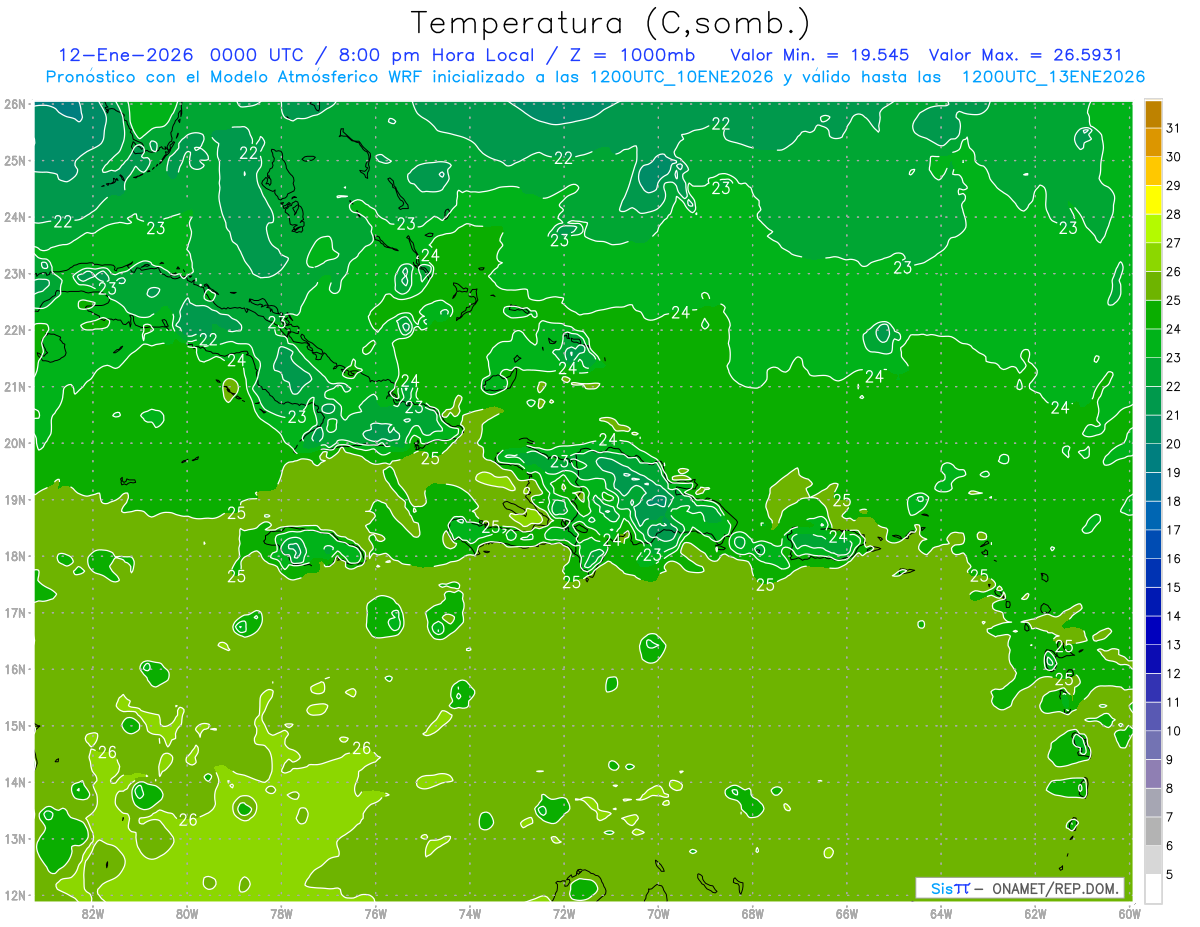The image size is (1200, 927).
Task: Click the "76W" longitude axis label
Action: point(375,913)
